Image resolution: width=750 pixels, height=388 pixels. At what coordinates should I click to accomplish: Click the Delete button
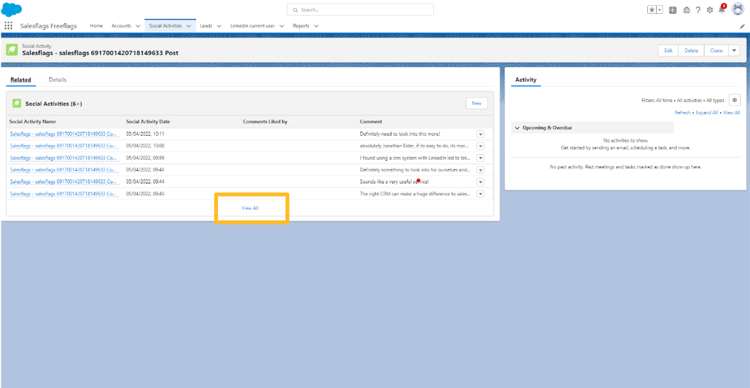691,50
